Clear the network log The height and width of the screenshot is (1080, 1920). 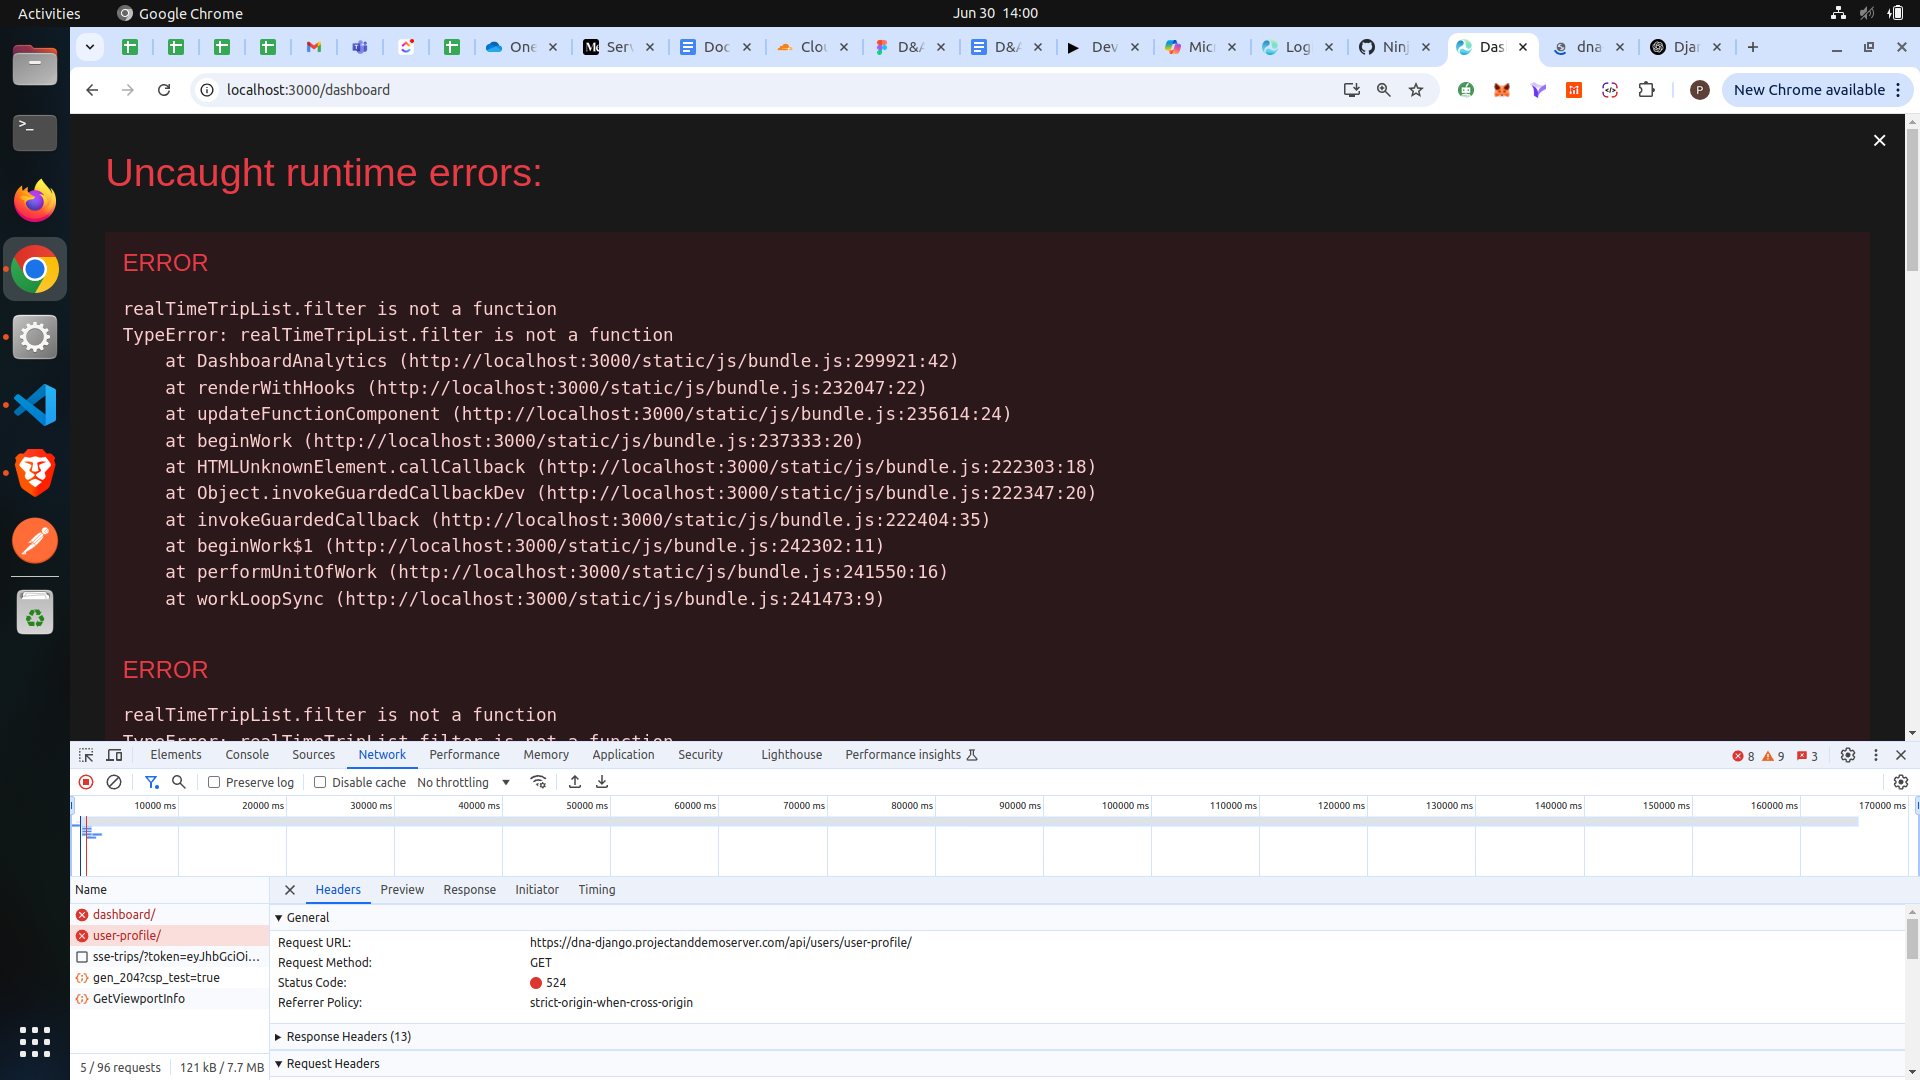tap(114, 782)
